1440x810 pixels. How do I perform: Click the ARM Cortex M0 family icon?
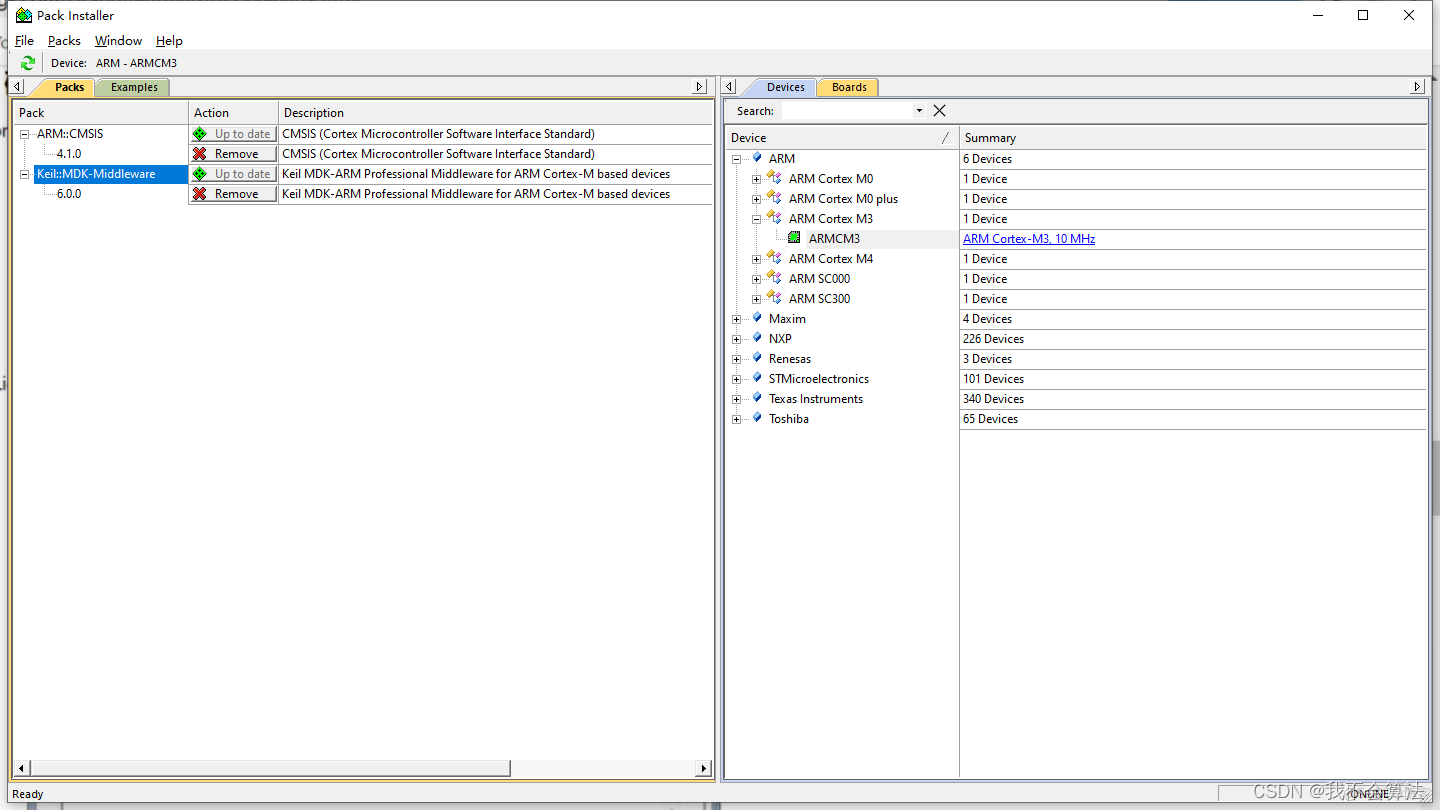pos(774,178)
